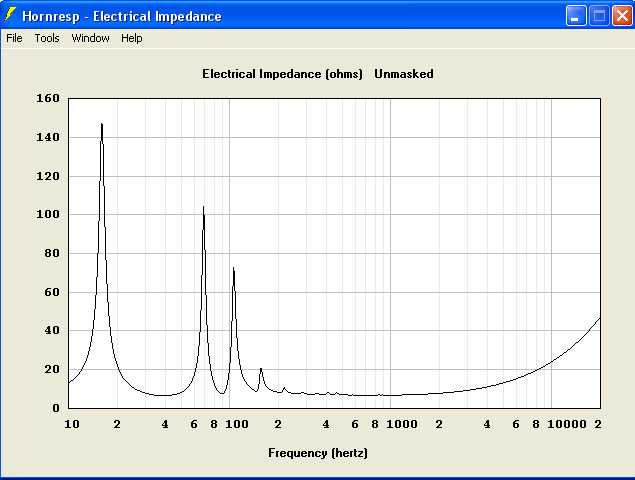Click the second impedance peak near 104 ohms

(203, 207)
